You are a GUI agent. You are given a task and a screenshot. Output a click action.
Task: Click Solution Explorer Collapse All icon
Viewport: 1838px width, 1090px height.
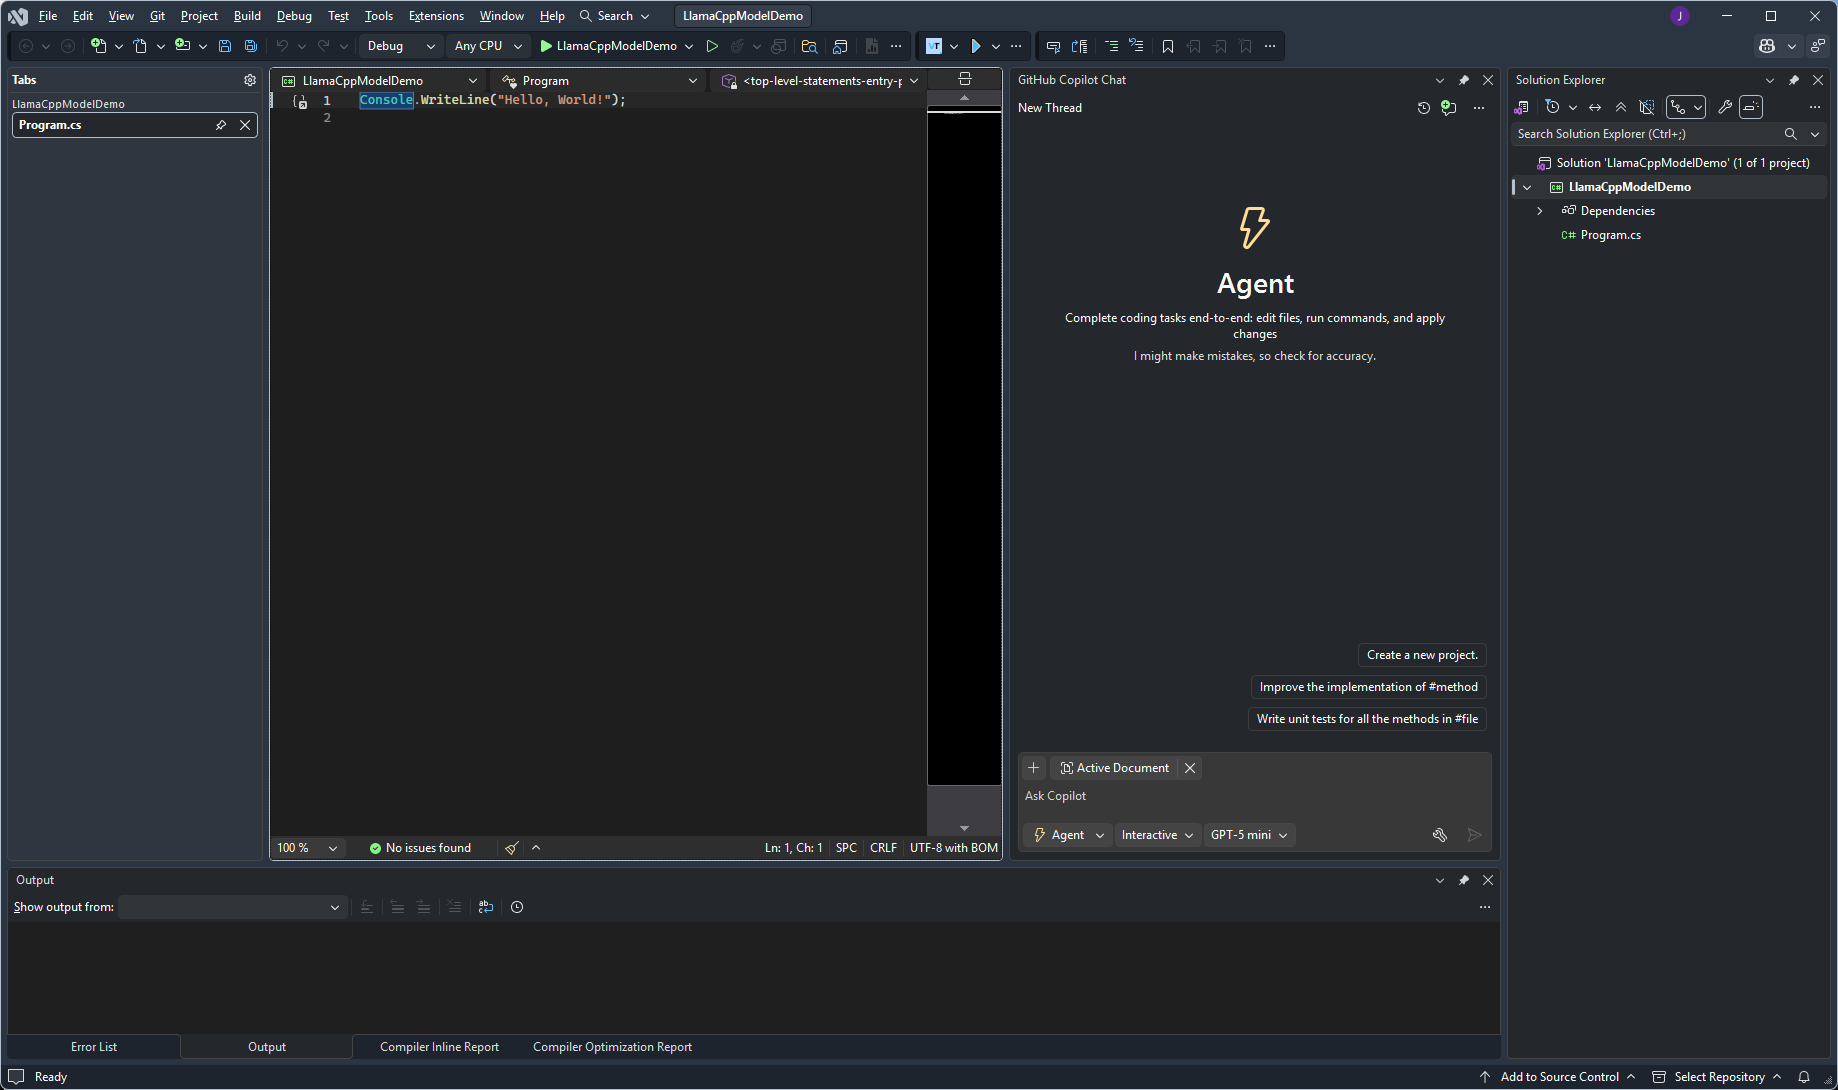[1621, 107]
